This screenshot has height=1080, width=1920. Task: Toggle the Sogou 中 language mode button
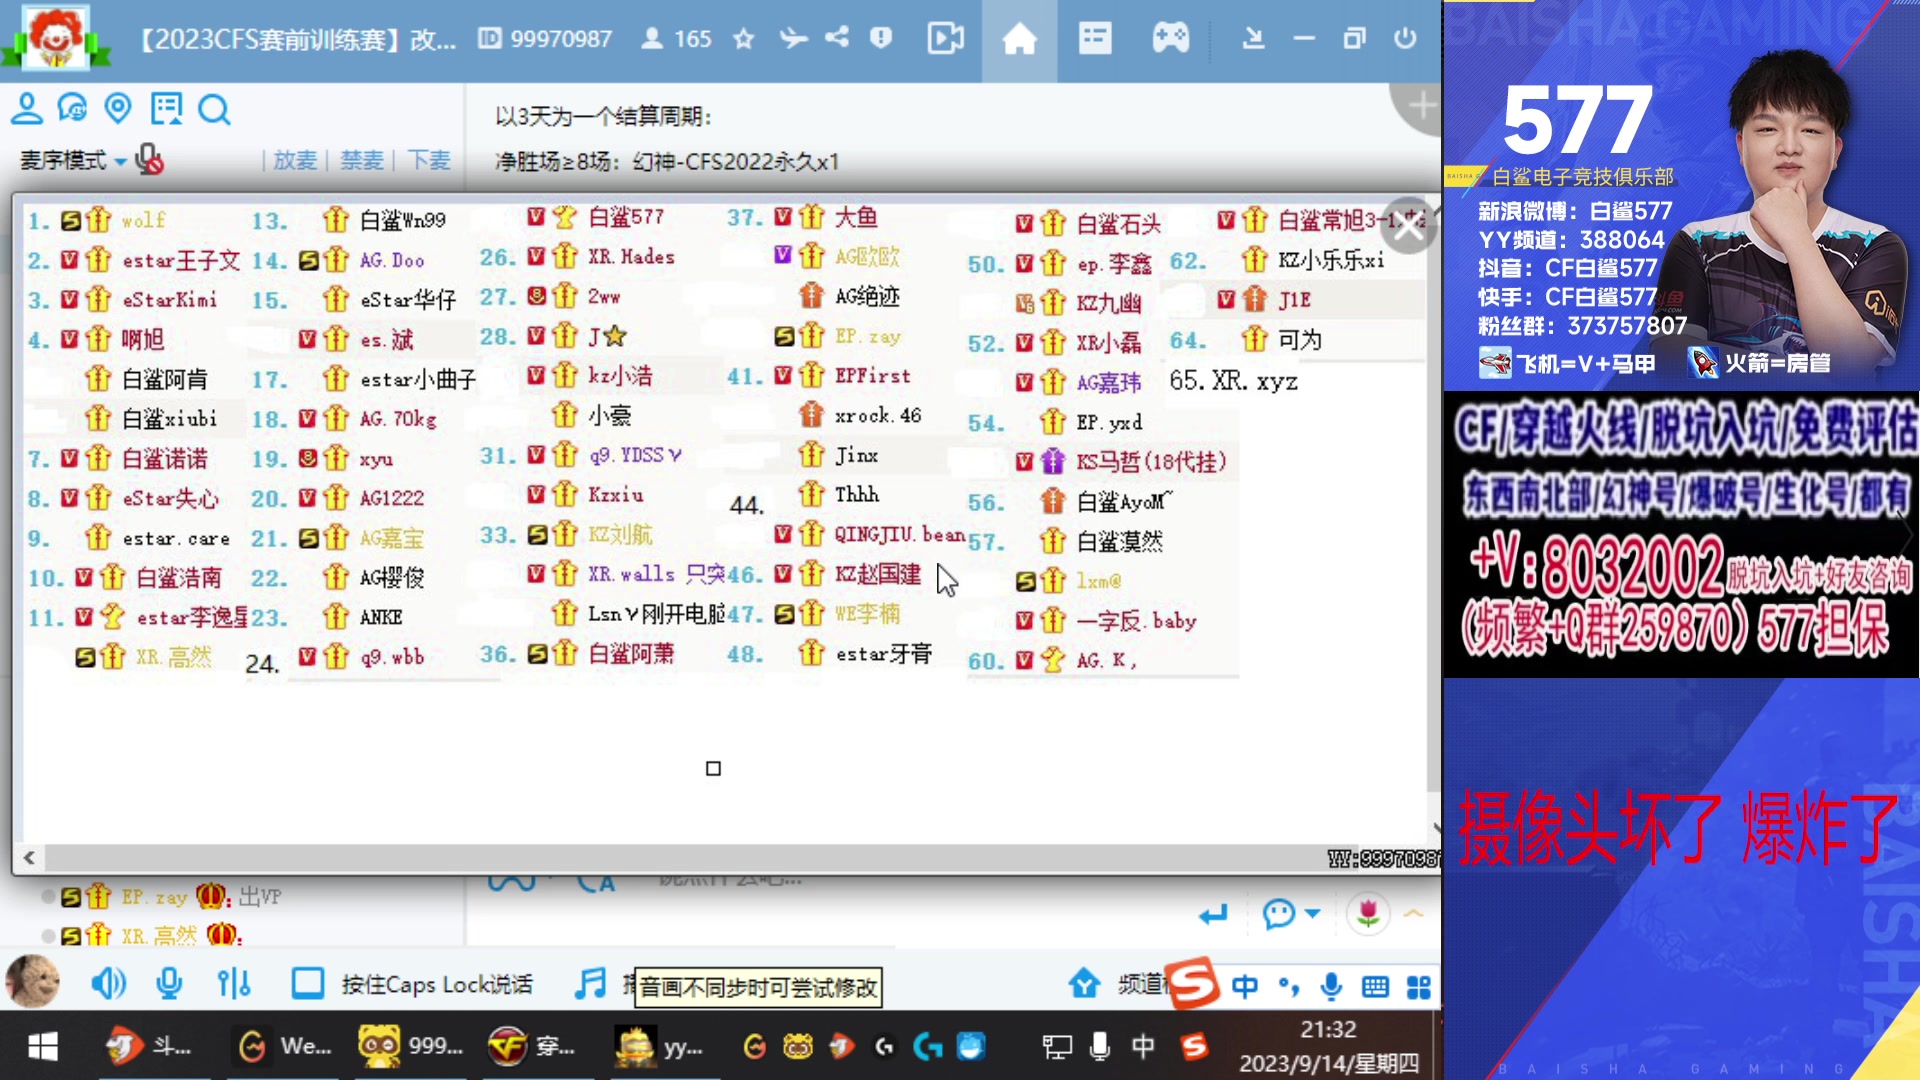1245,987
